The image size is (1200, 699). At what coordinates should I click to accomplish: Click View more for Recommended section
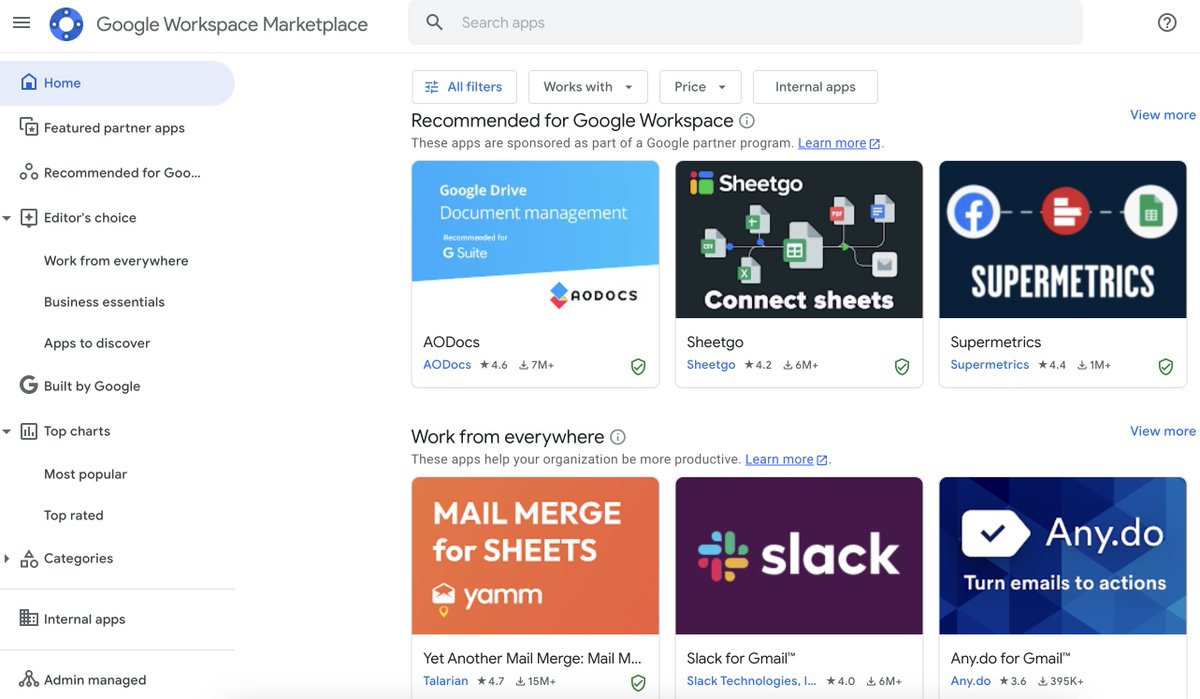click(x=1162, y=115)
